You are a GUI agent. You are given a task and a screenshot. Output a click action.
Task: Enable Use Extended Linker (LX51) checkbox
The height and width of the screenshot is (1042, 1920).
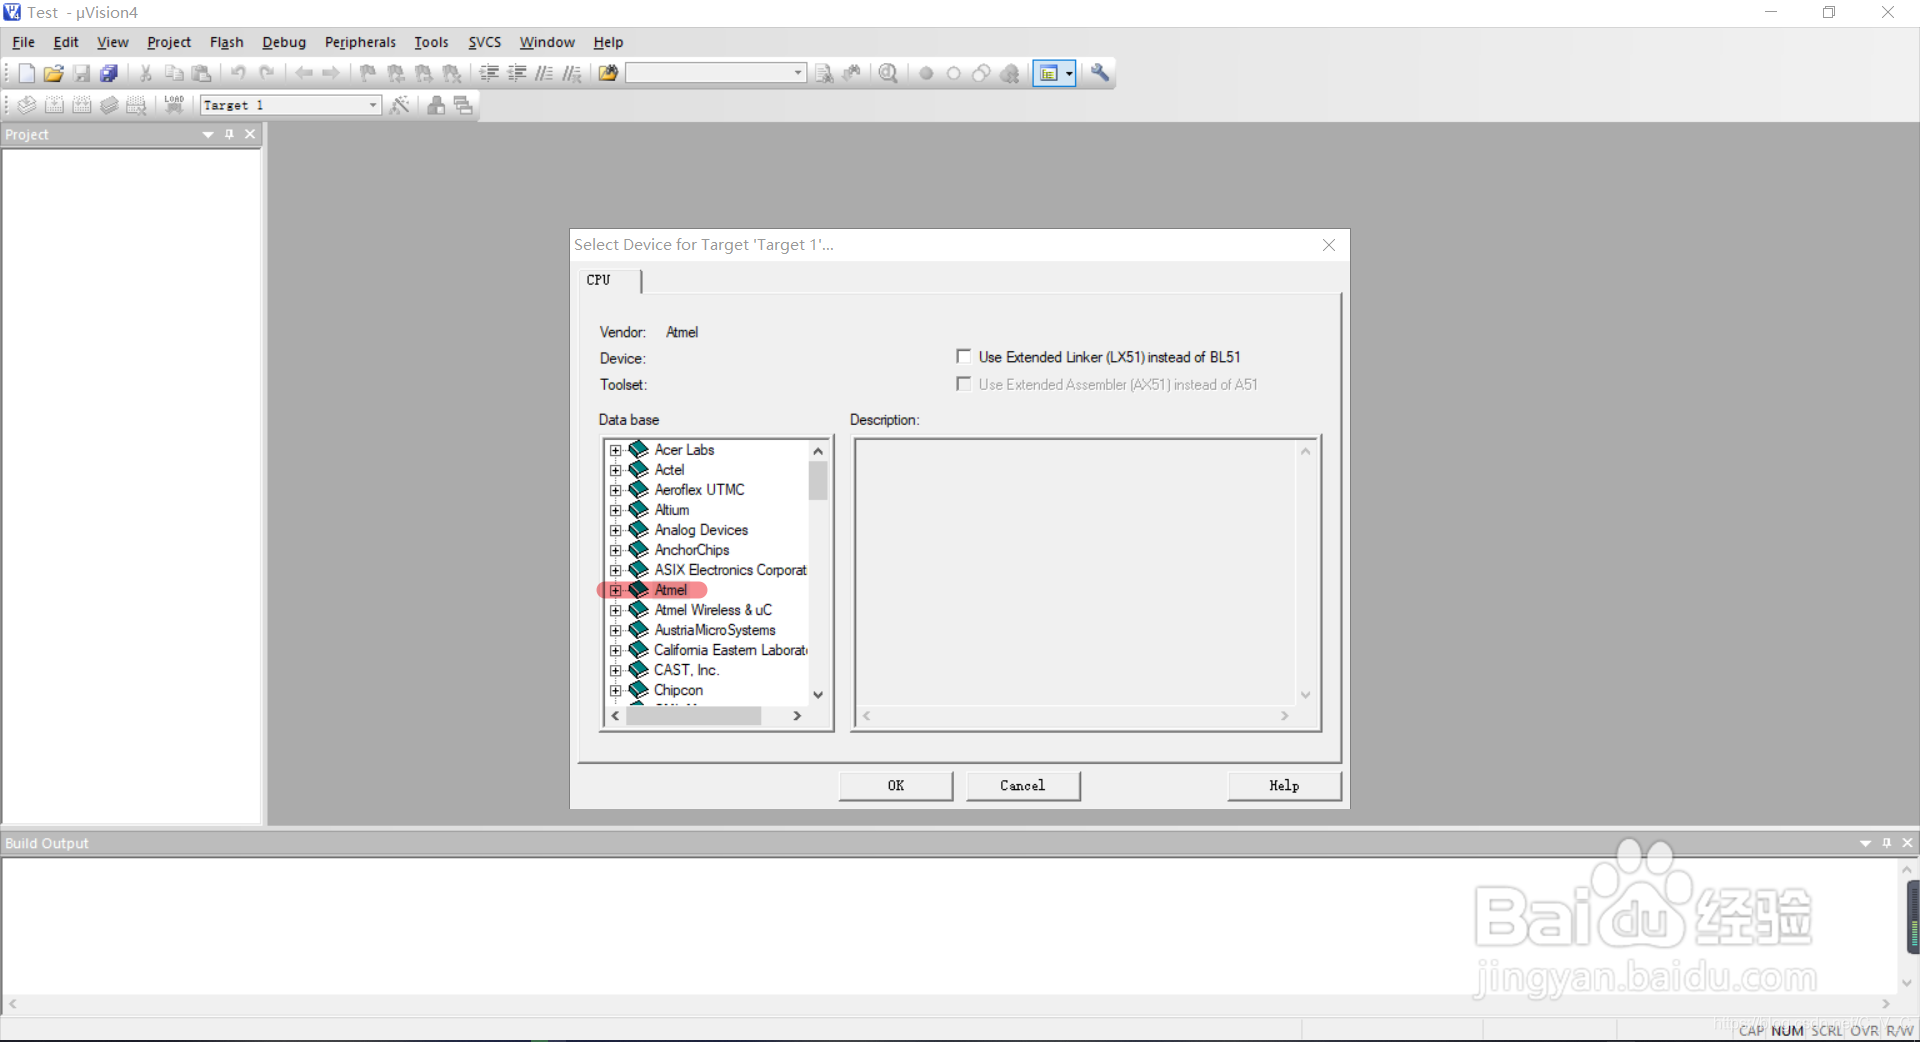(x=964, y=357)
